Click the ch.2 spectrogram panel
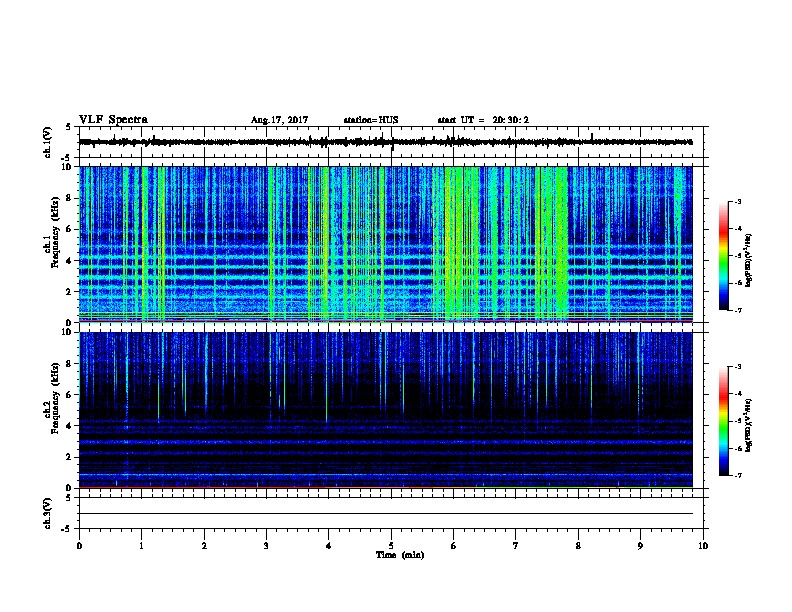The width and height of the screenshot is (792, 612). [385, 410]
